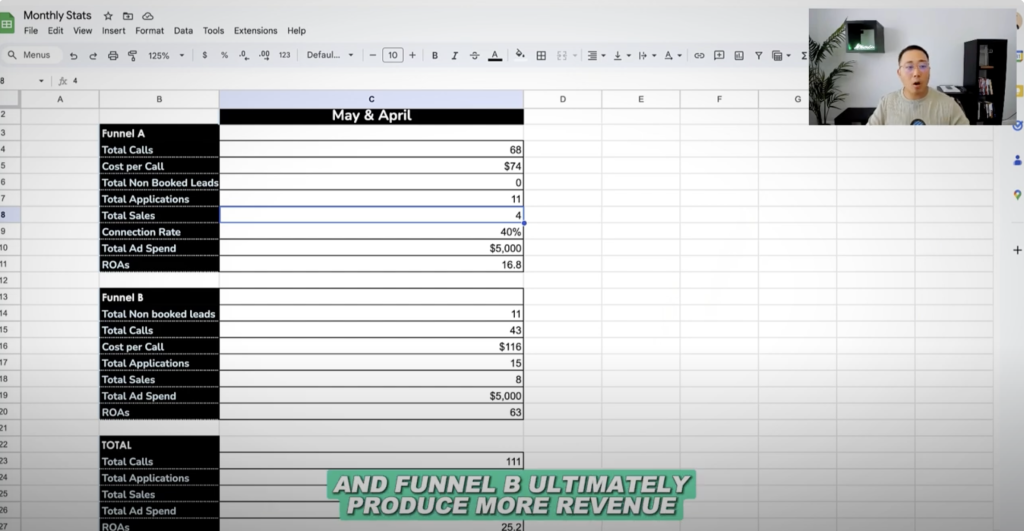Screen dimensions: 1024x531
Task: Toggle strikethrough formatting
Action: [474, 55]
